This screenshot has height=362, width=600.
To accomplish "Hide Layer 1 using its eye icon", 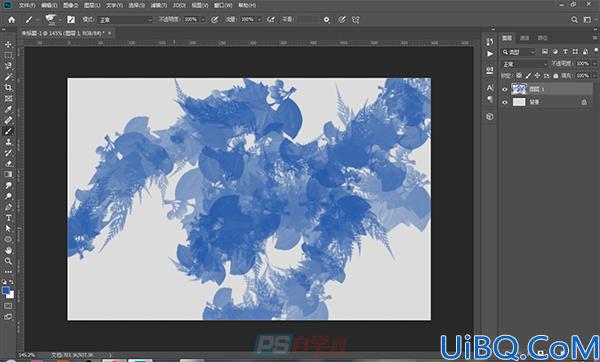I will pos(505,90).
